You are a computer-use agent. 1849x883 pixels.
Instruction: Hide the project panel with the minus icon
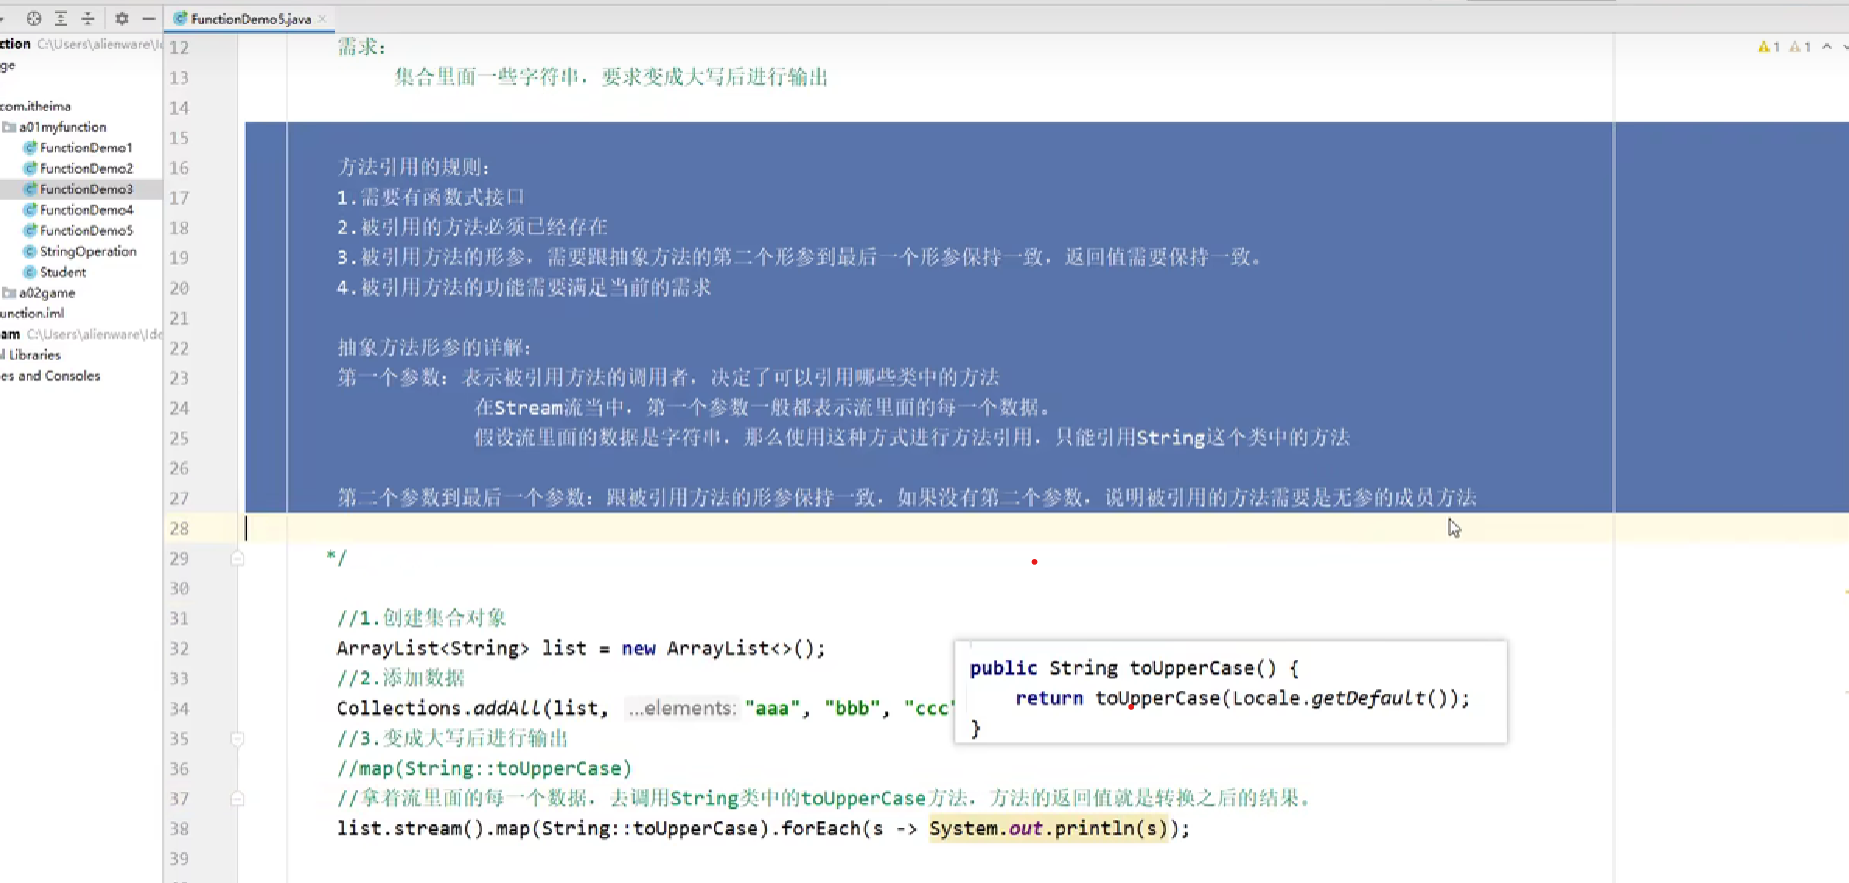click(149, 18)
